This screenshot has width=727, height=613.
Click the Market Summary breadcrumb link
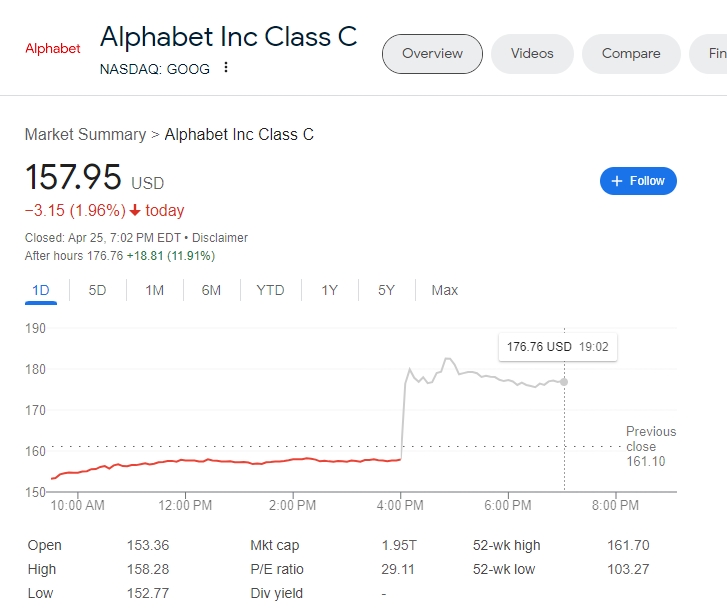pyautogui.click(x=85, y=134)
